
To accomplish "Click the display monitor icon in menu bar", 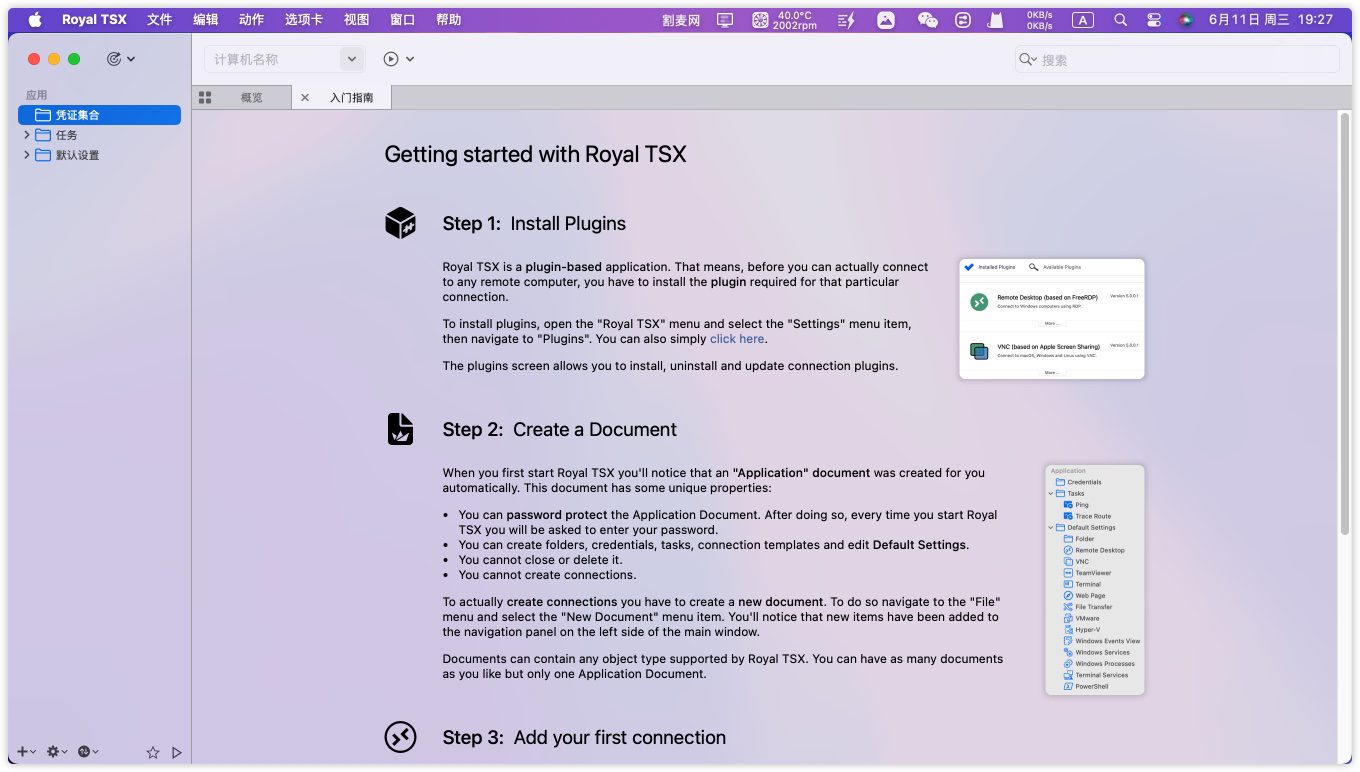I will (x=725, y=19).
